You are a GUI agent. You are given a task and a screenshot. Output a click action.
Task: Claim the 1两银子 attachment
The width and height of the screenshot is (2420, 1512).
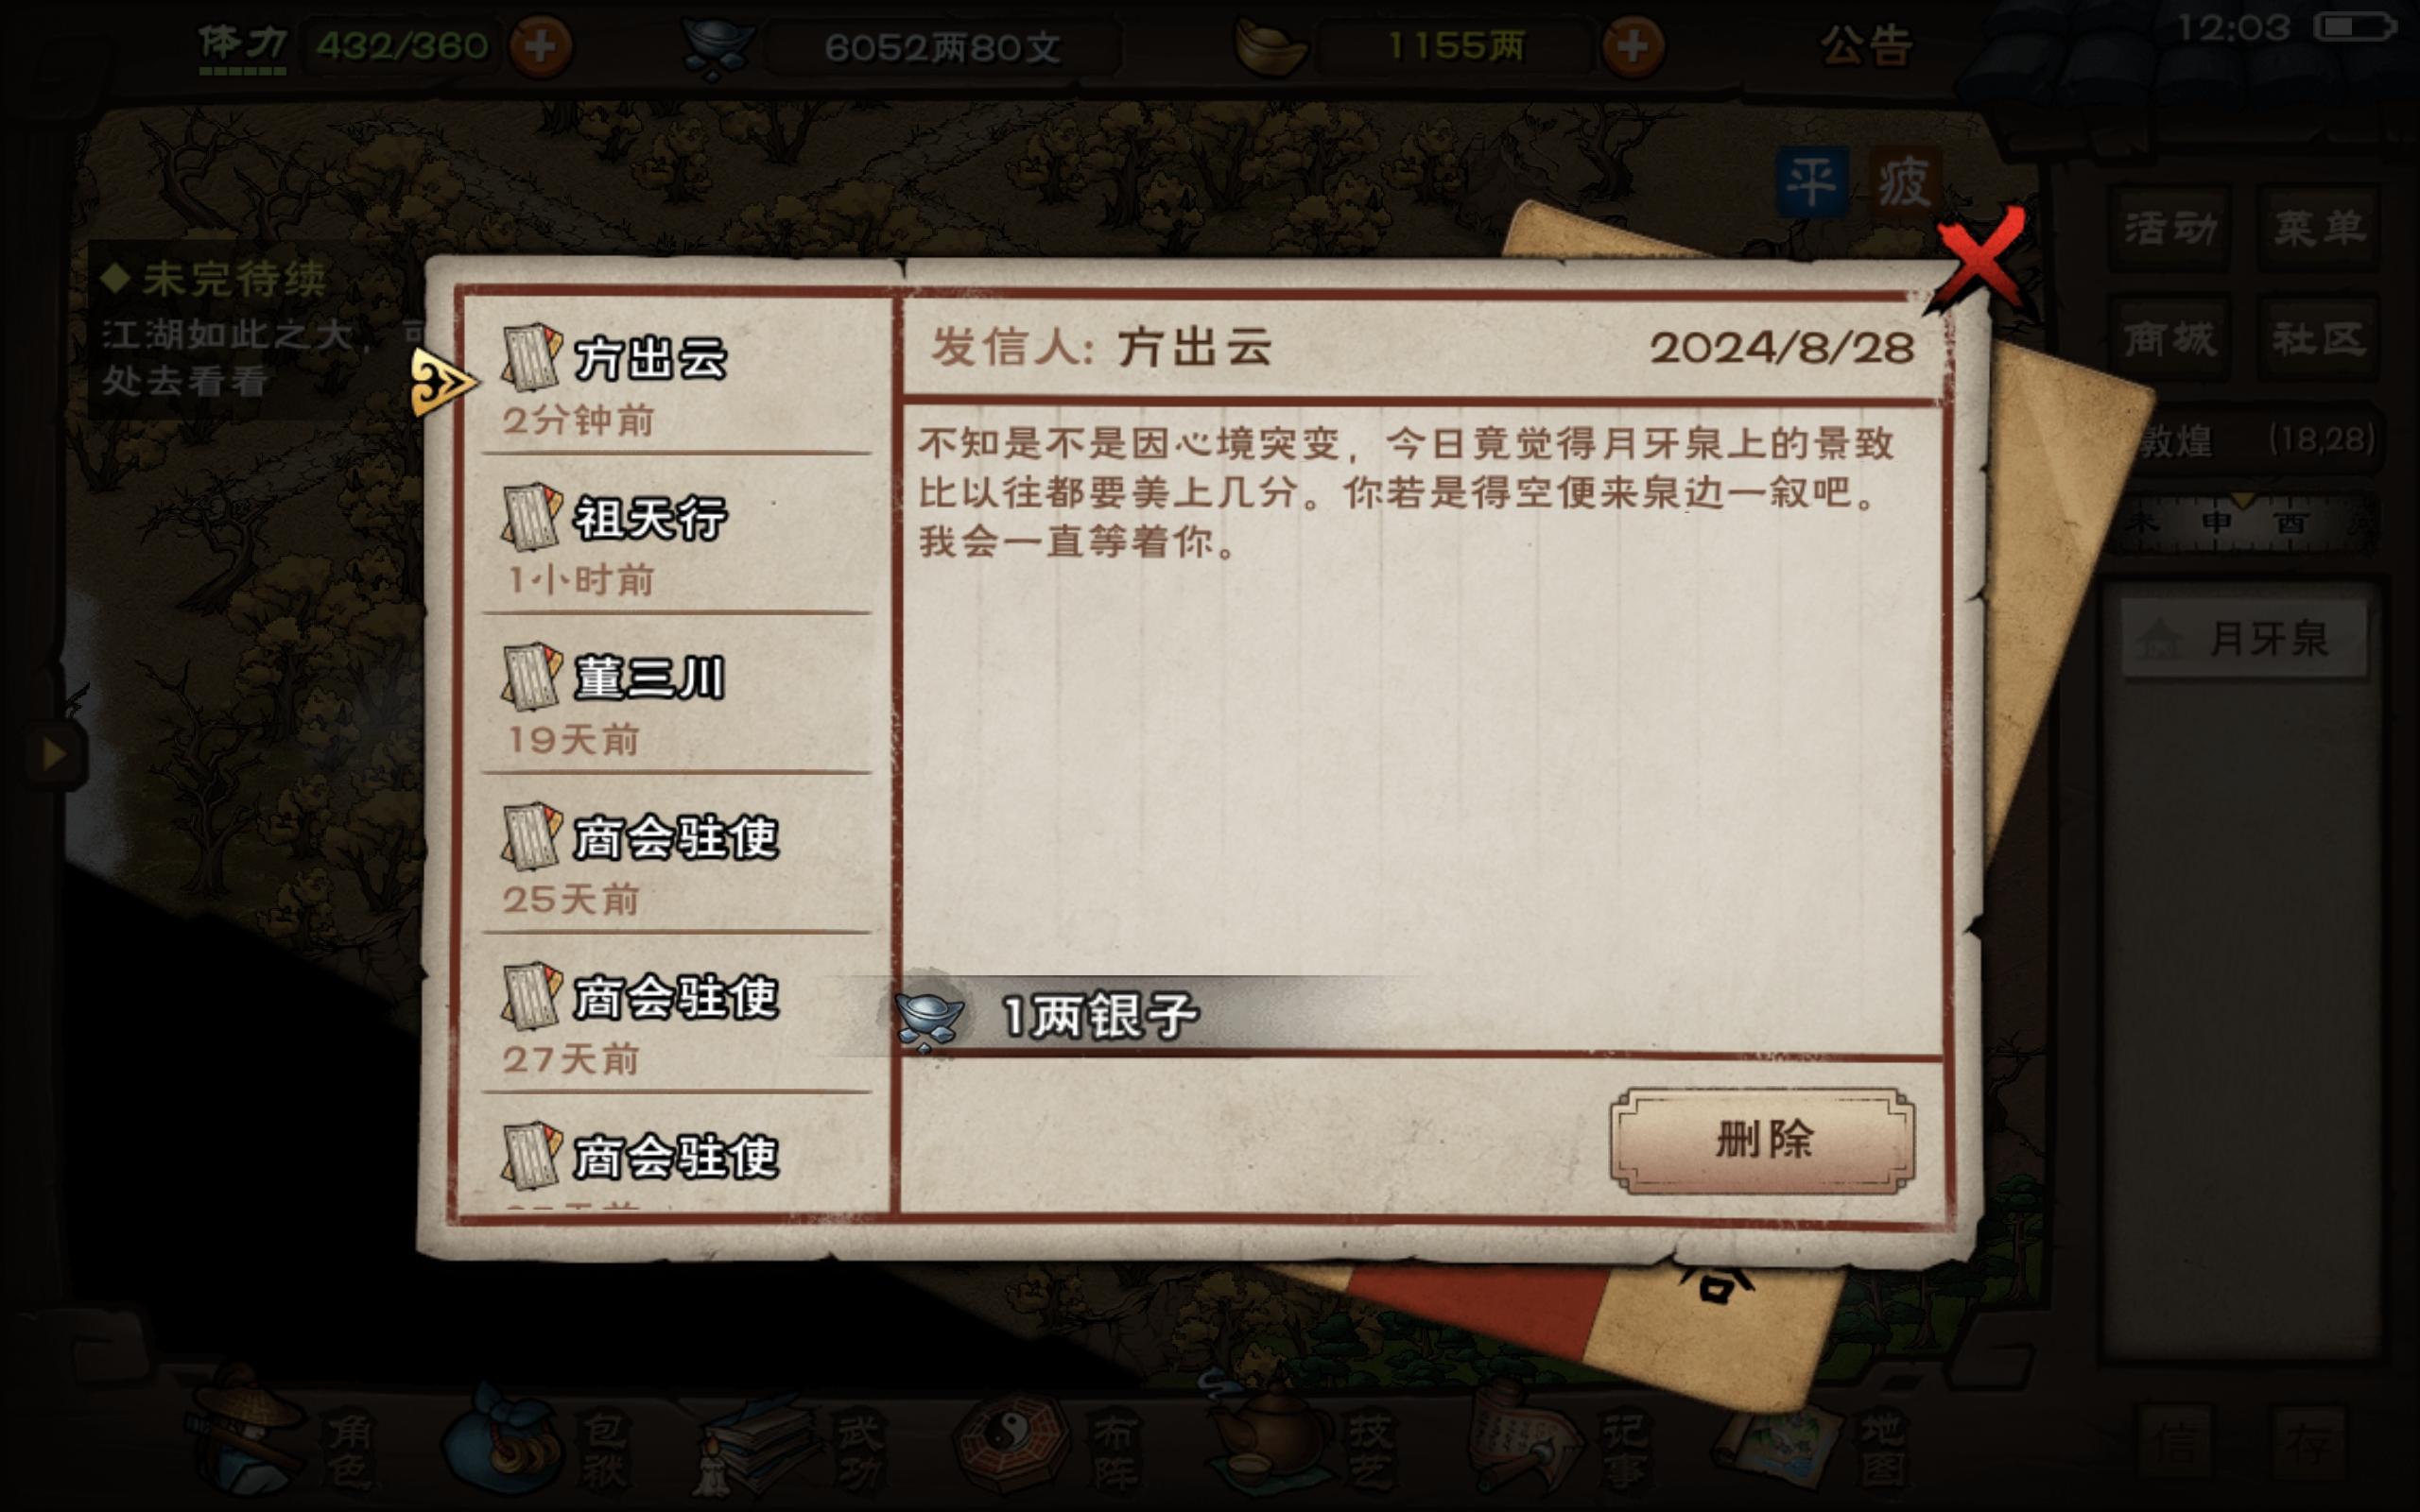pos(1050,1015)
